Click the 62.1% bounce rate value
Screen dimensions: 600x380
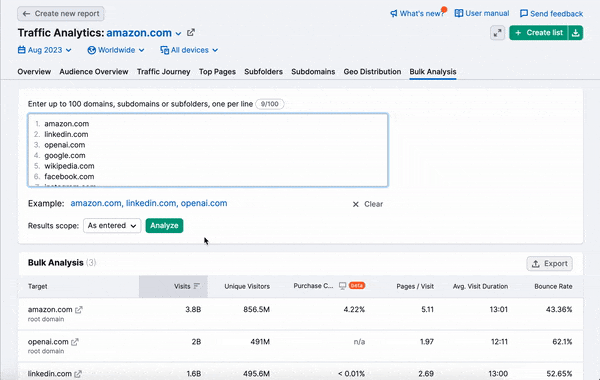click(562, 342)
